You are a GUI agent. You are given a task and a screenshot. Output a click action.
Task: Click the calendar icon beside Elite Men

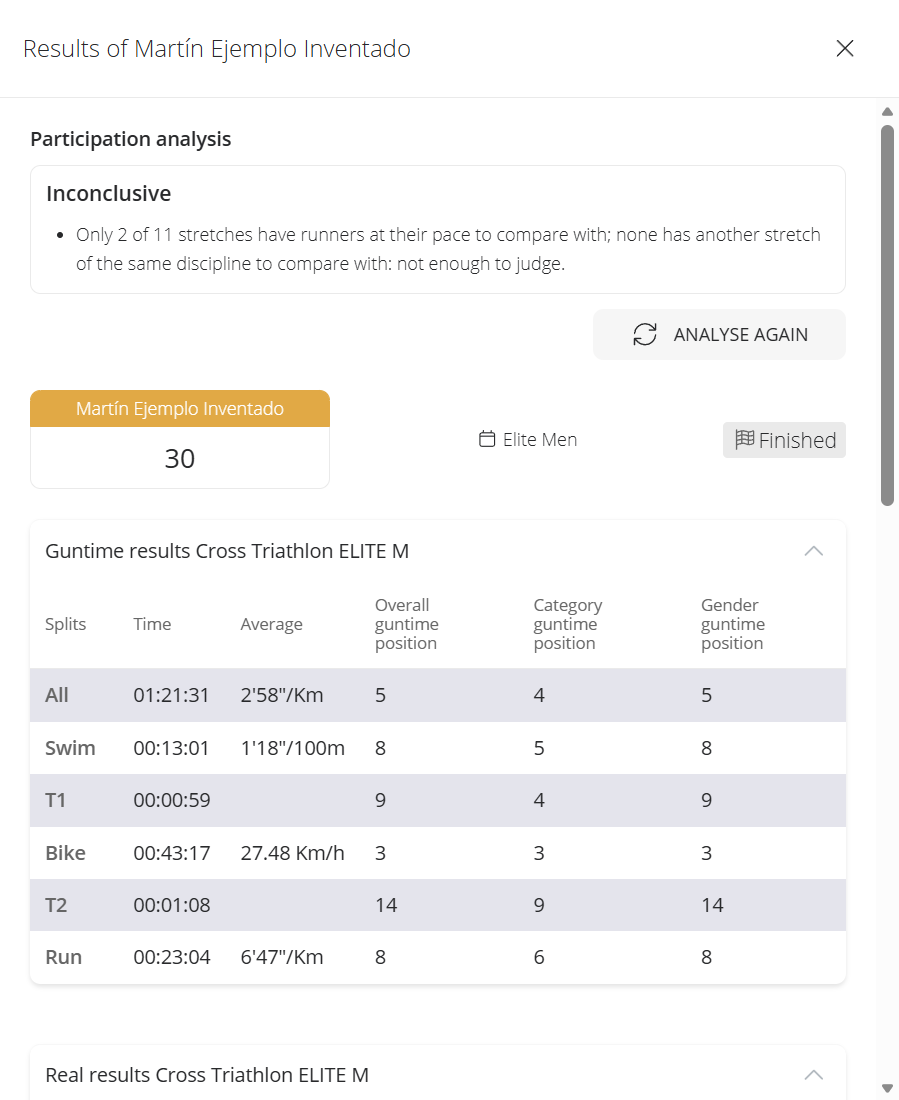(x=487, y=439)
